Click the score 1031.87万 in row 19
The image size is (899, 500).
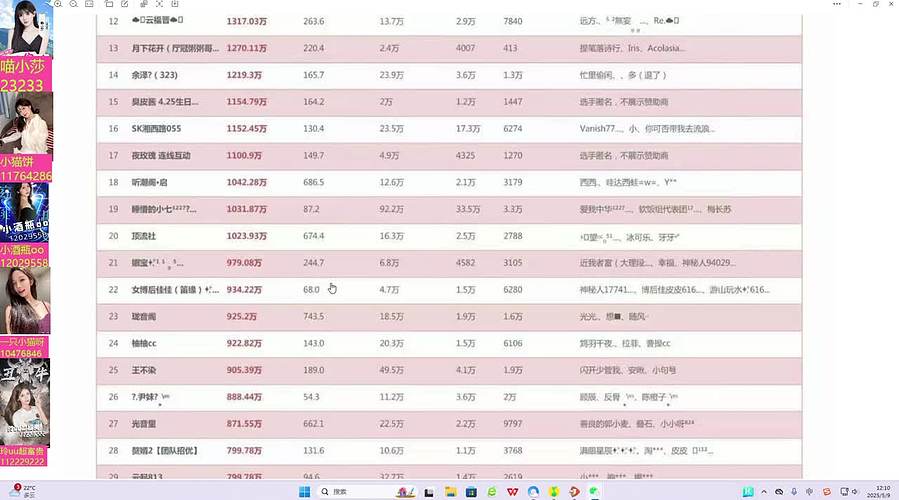[247, 209]
